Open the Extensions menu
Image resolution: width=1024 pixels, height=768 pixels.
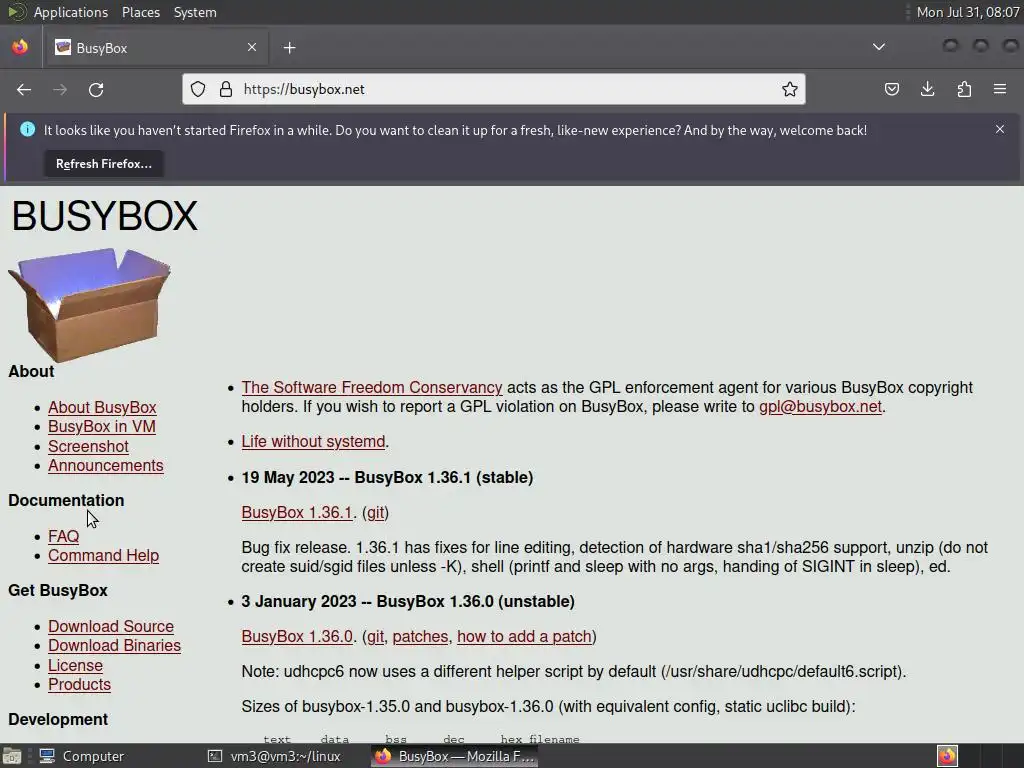coord(964,89)
